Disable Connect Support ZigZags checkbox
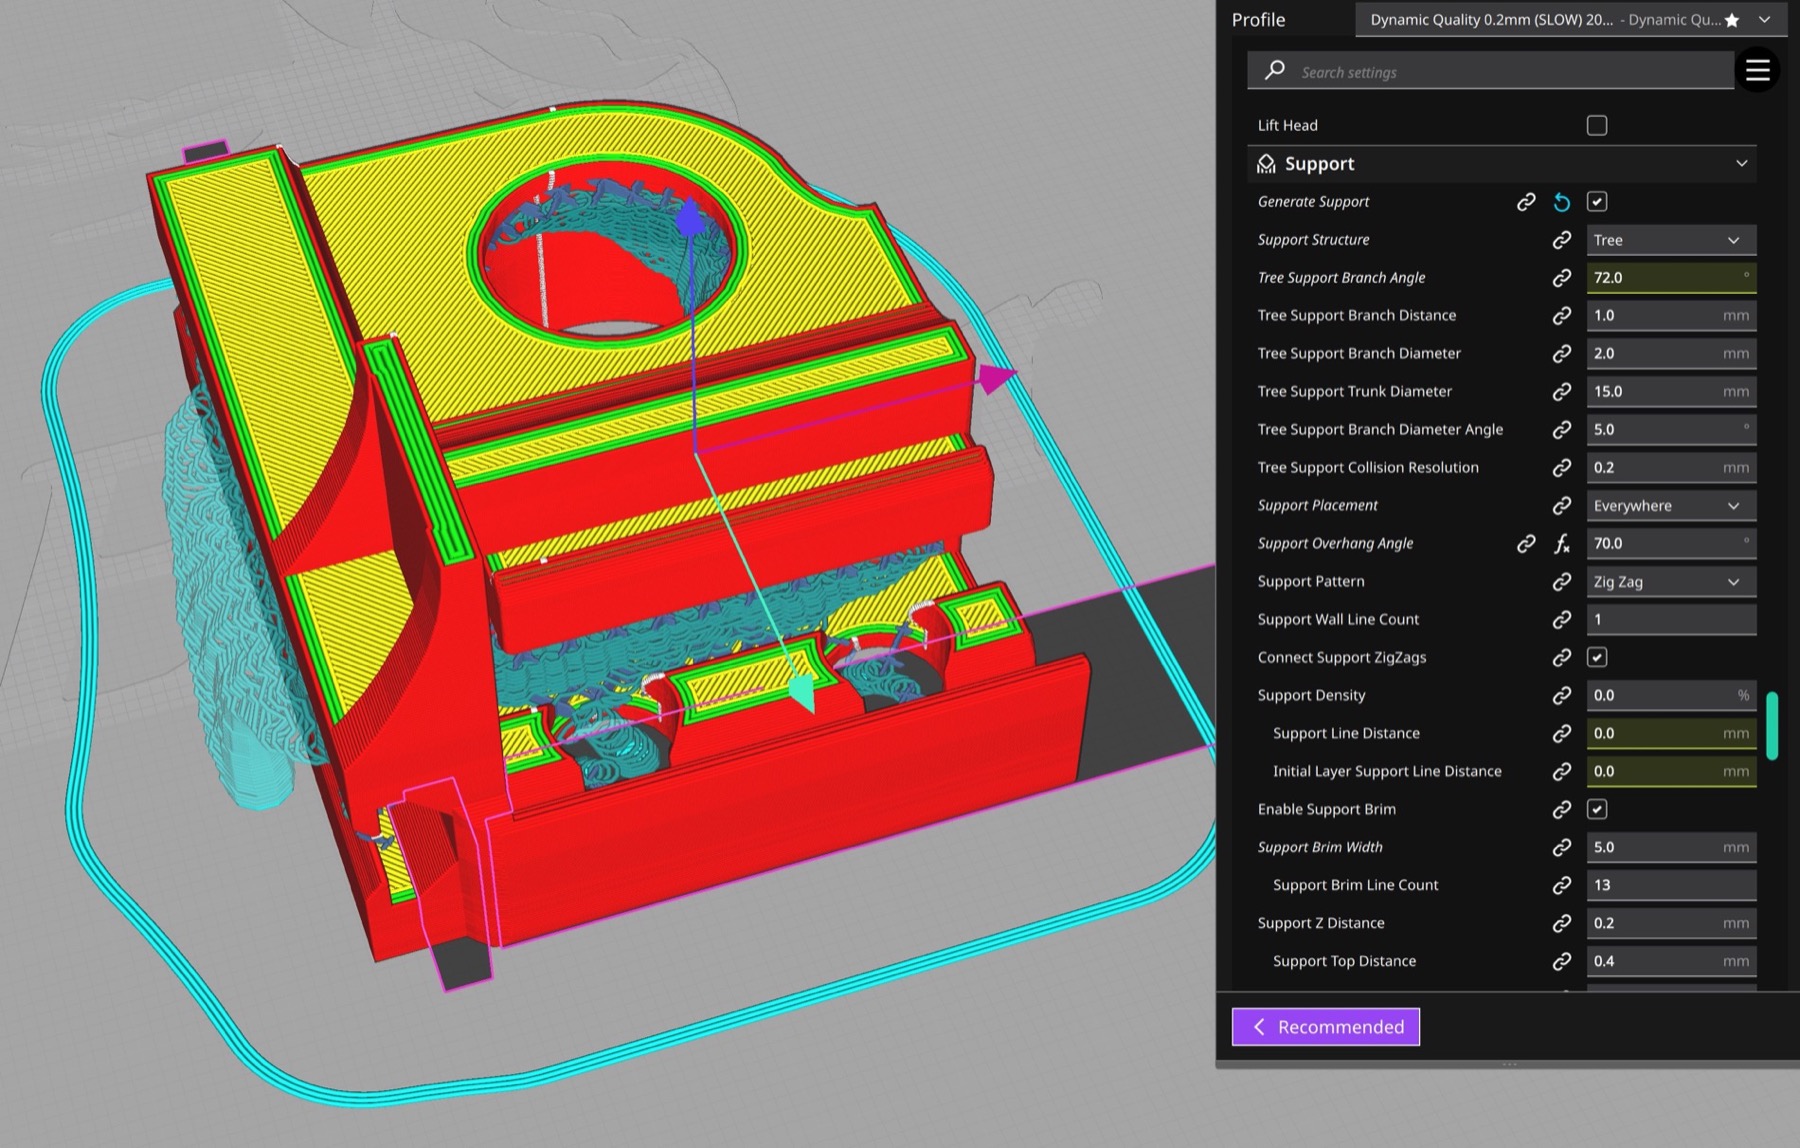Viewport: 1800px width, 1148px height. click(x=1597, y=658)
